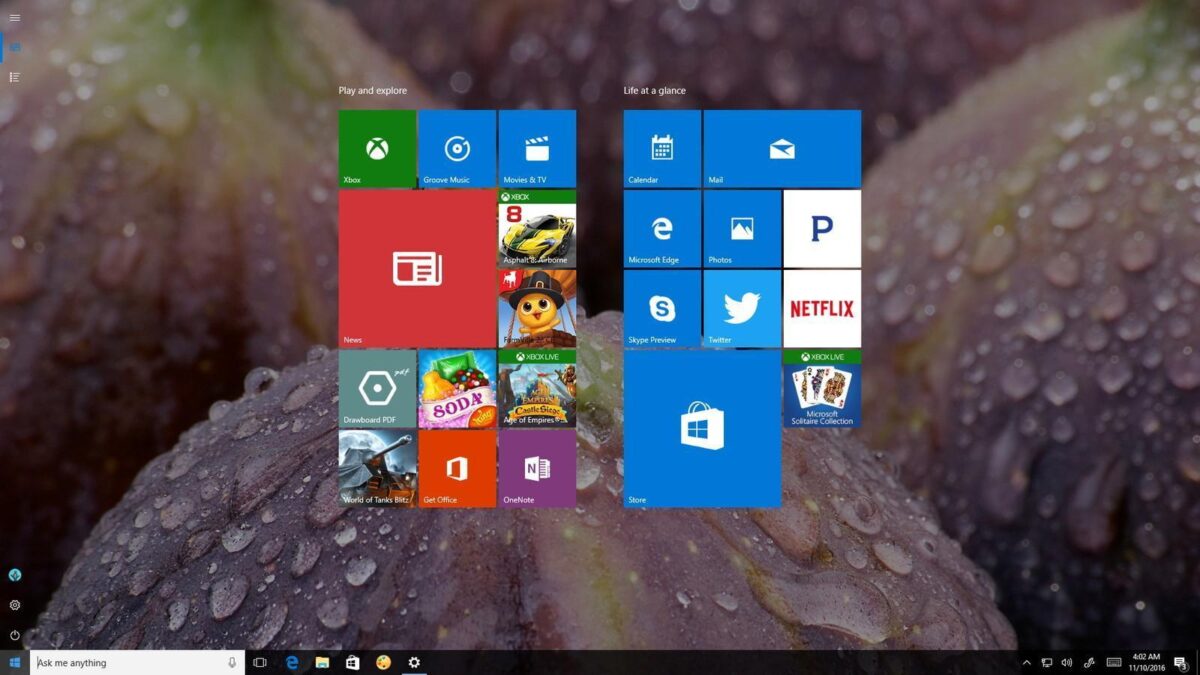The image size is (1200, 675).
Task: Launch the Xbox tile
Action: click(x=377, y=148)
